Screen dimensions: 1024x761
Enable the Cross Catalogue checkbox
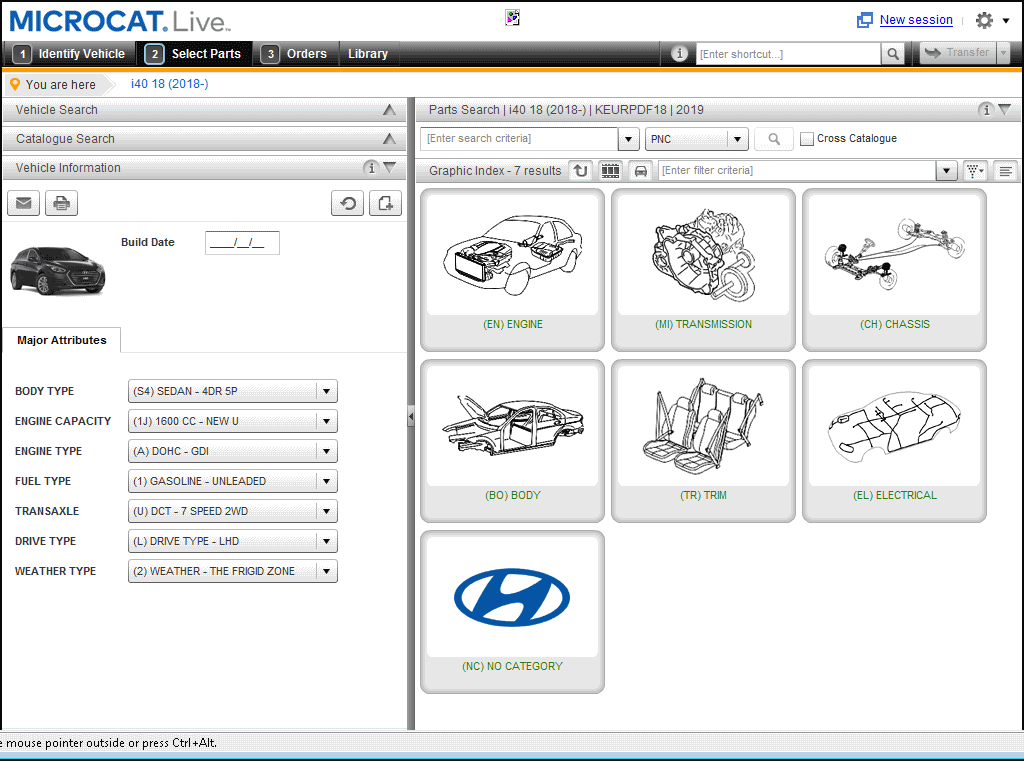pyautogui.click(x=806, y=138)
